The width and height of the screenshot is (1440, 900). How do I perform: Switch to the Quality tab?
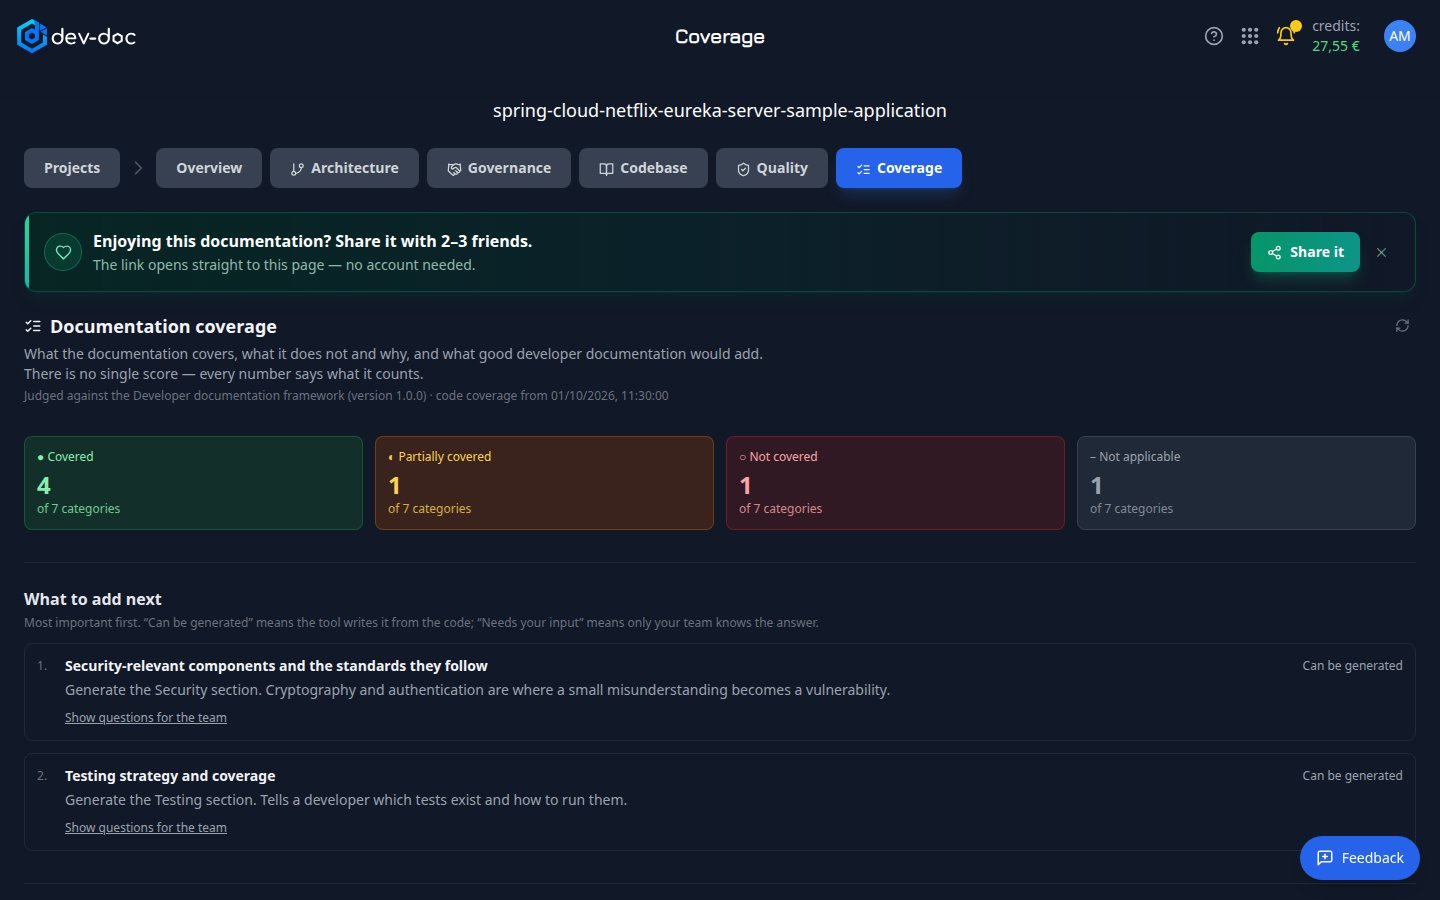772,168
